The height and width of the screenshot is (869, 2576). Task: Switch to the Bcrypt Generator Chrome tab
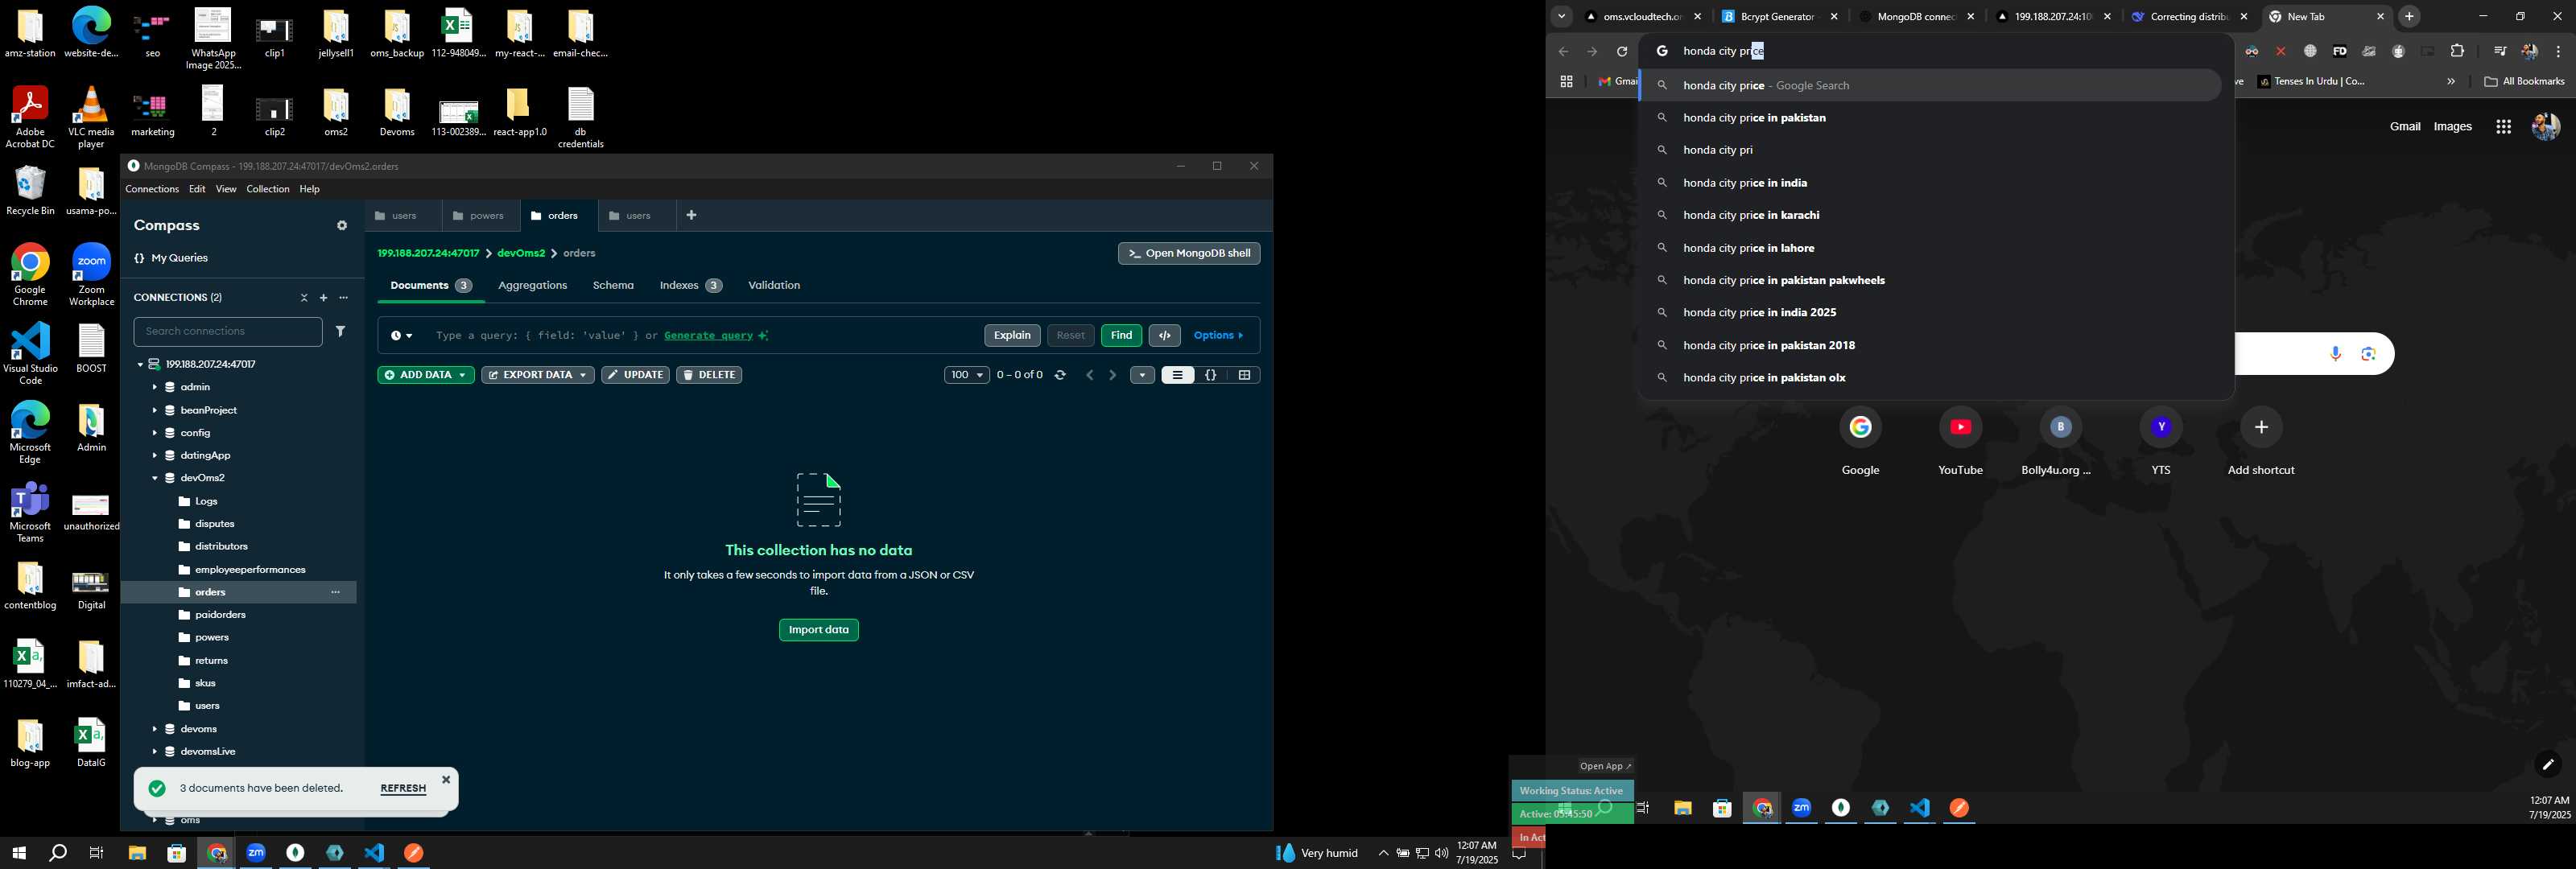click(1778, 17)
